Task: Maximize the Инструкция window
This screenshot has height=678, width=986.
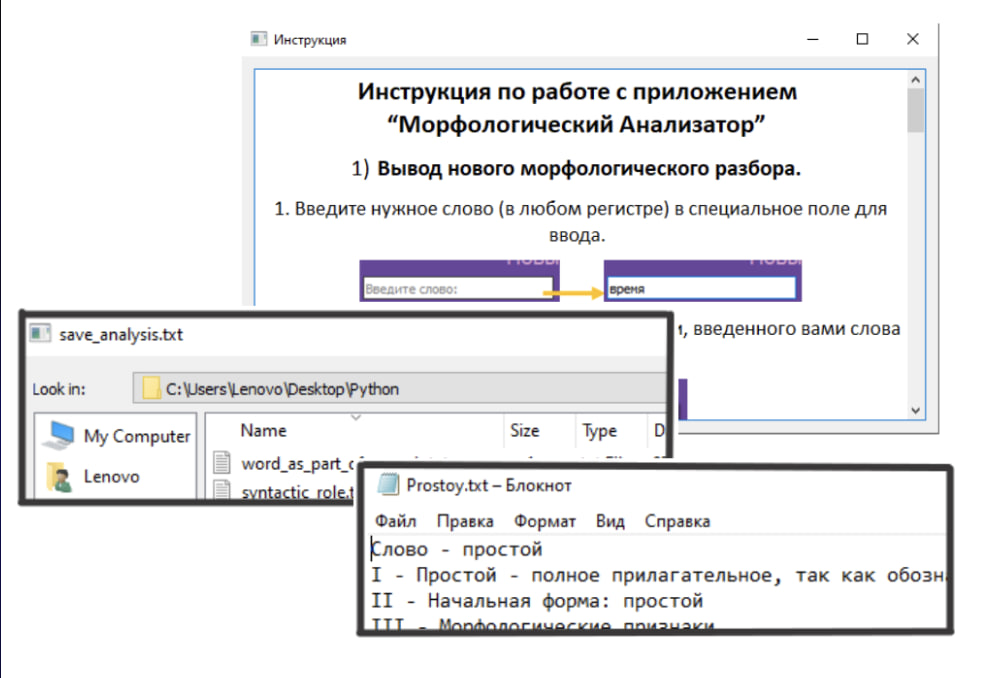Action: click(862, 39)
